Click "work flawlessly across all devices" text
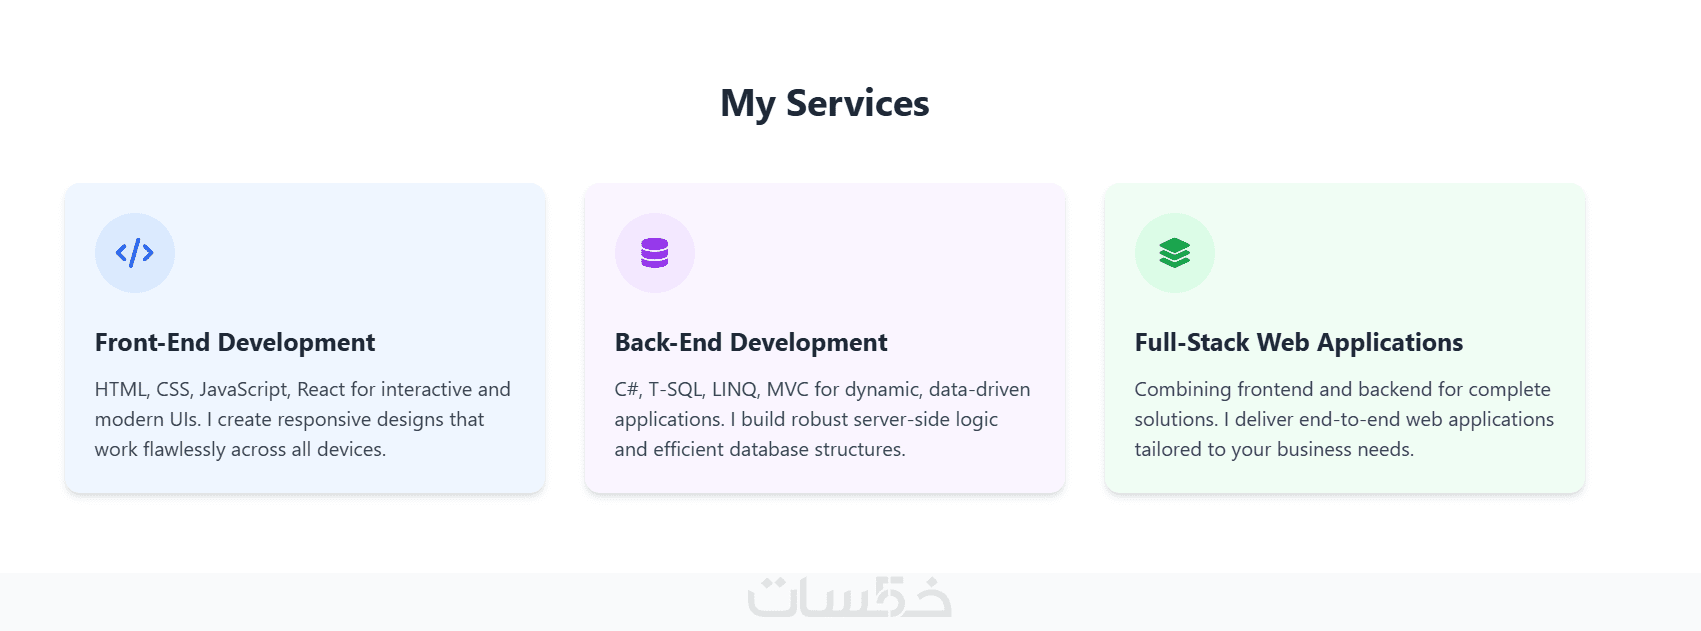Viewport: 1701px width, 631px height. tap(240, 449)
